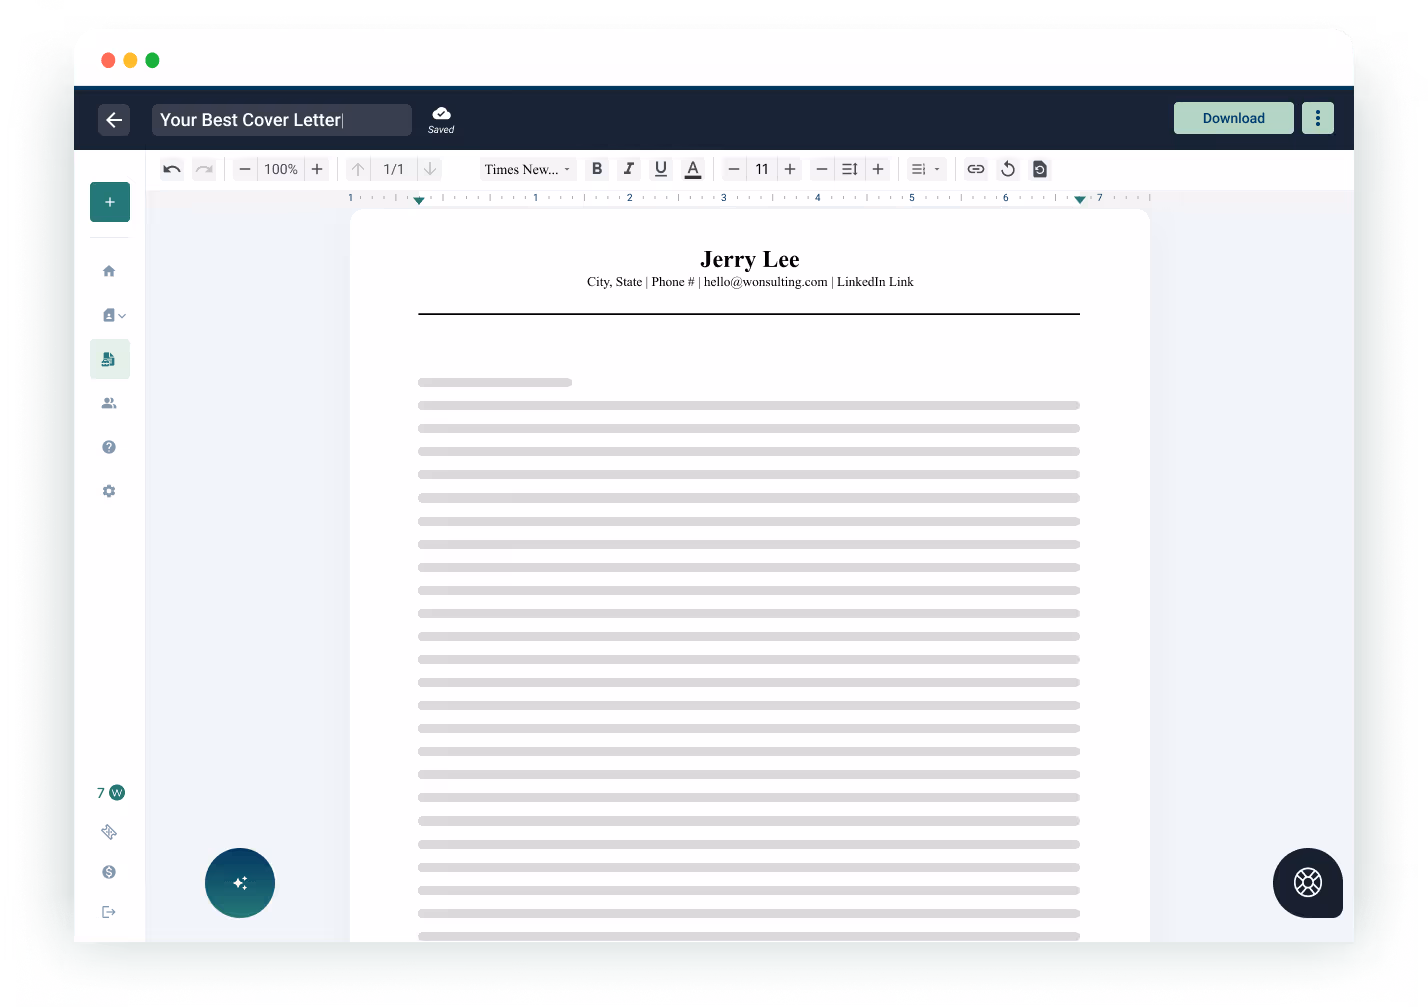Undo the last change
Screen dimensions: 1428x1007
click(x=171, y=169)
